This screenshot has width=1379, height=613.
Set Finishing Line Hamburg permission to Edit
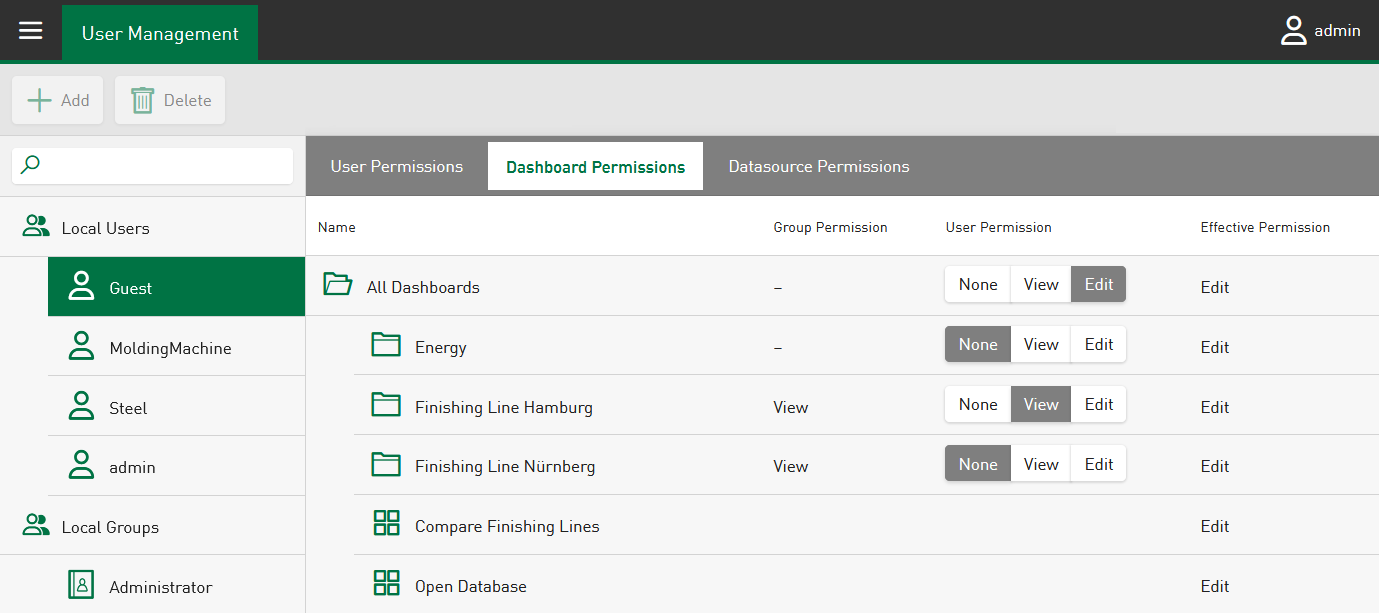(1098, 405)
